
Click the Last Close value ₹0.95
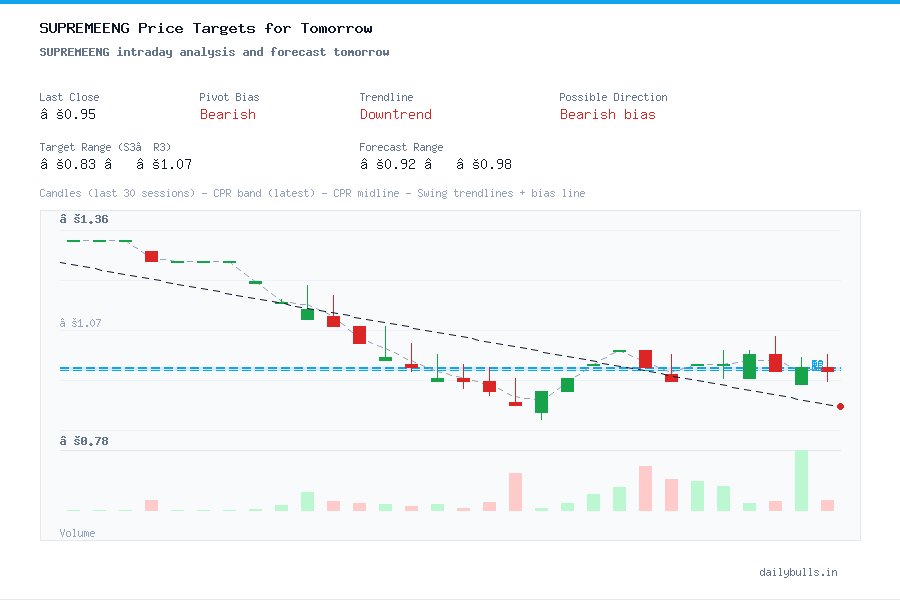69,114
